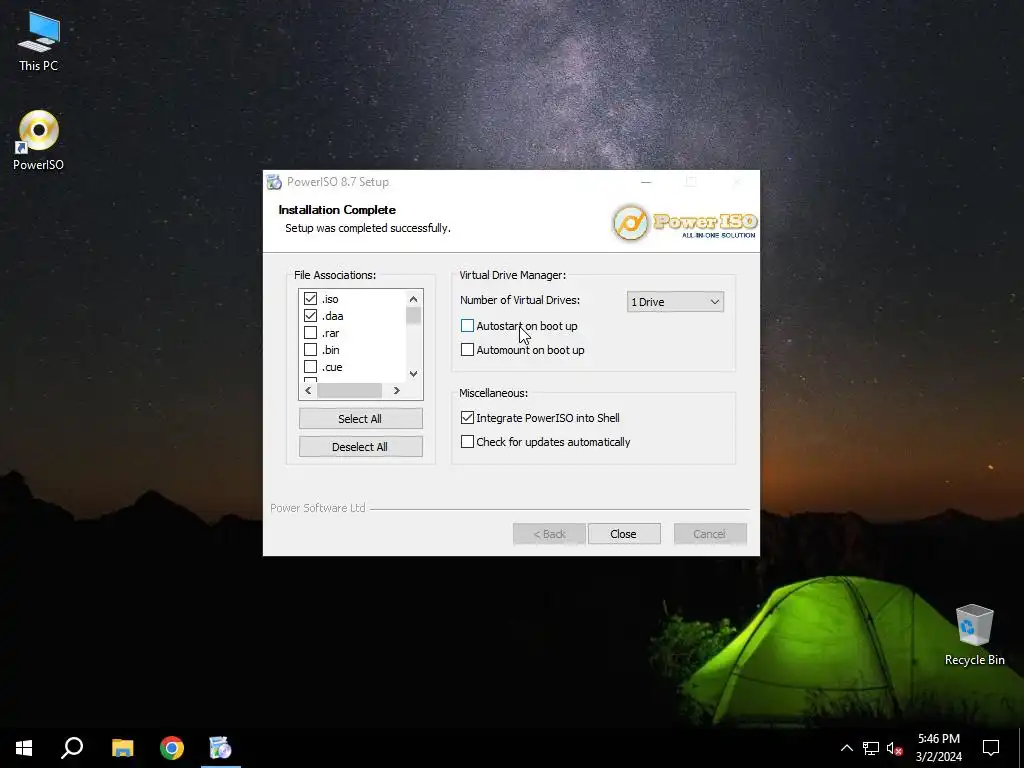Open the network status tray icon
The image size is (1024, 768).
click(x=871, y=748)
